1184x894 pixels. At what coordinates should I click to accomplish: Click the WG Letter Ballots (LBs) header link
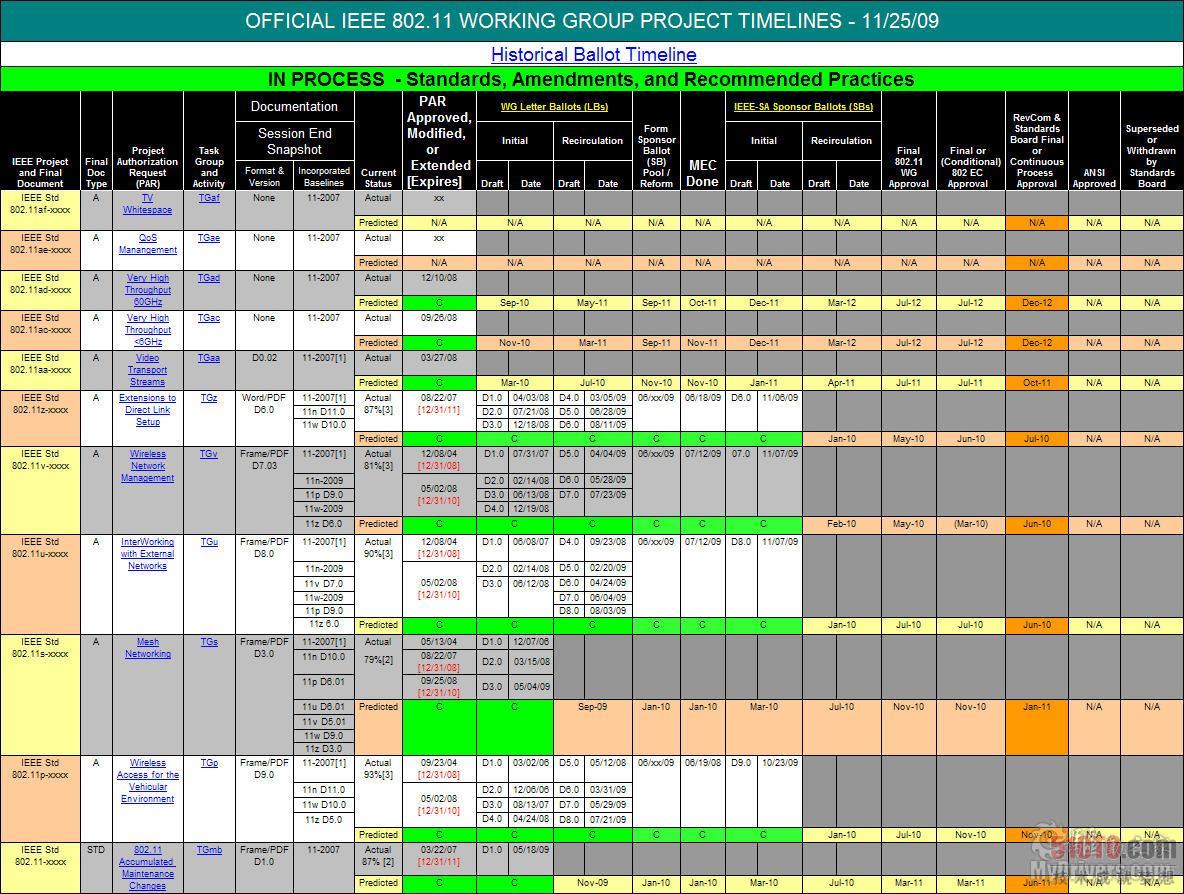554,106
